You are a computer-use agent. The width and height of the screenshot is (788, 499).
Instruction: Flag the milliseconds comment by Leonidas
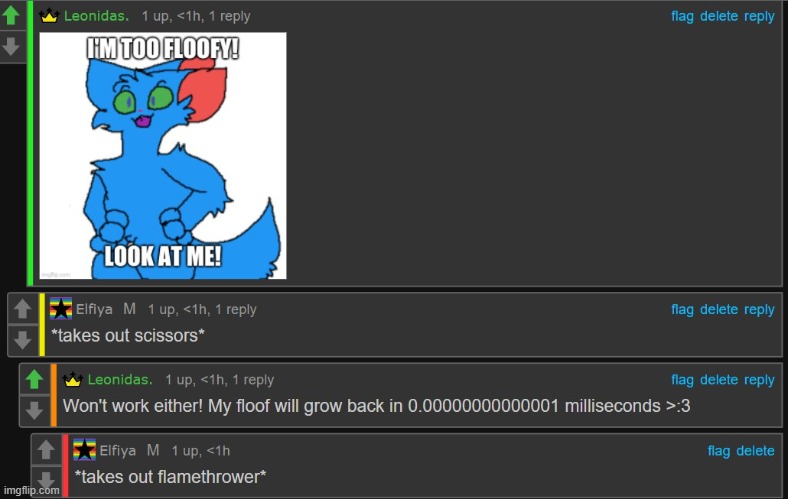[682, 380]
